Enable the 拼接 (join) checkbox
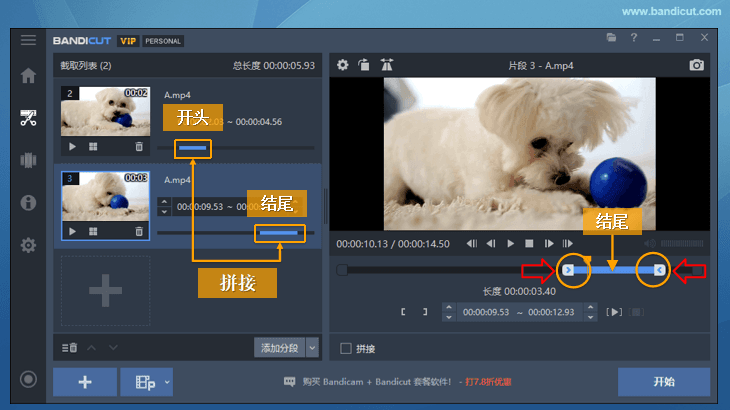 (346, 349)
